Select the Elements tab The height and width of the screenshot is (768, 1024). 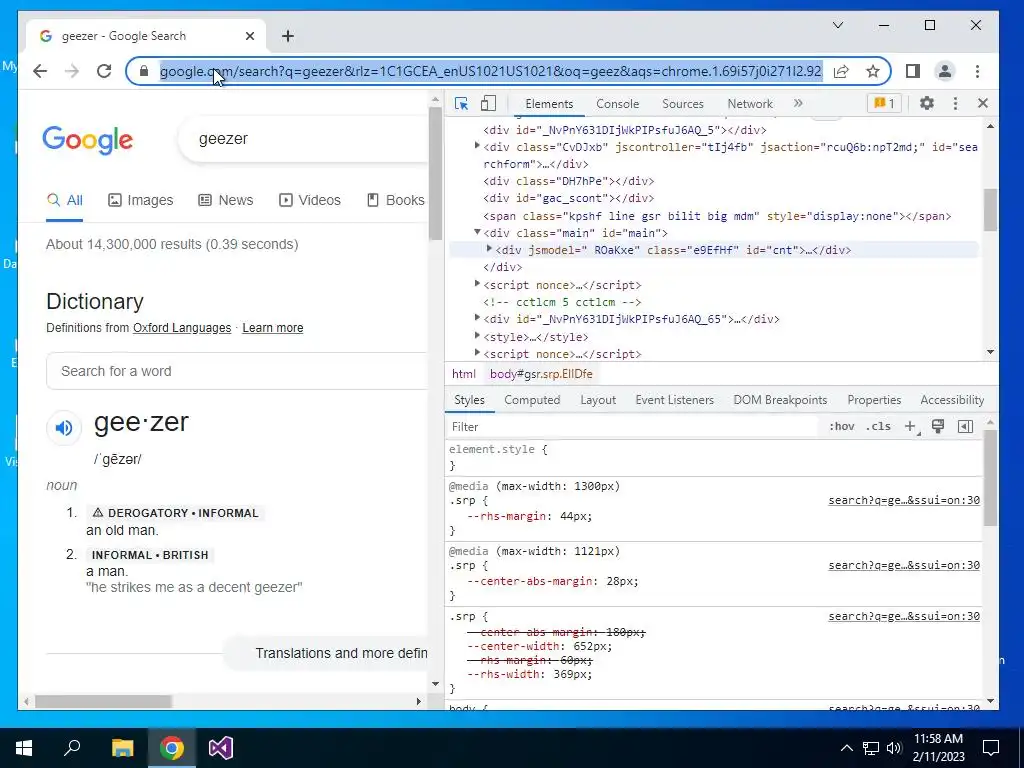click(549, 104)
